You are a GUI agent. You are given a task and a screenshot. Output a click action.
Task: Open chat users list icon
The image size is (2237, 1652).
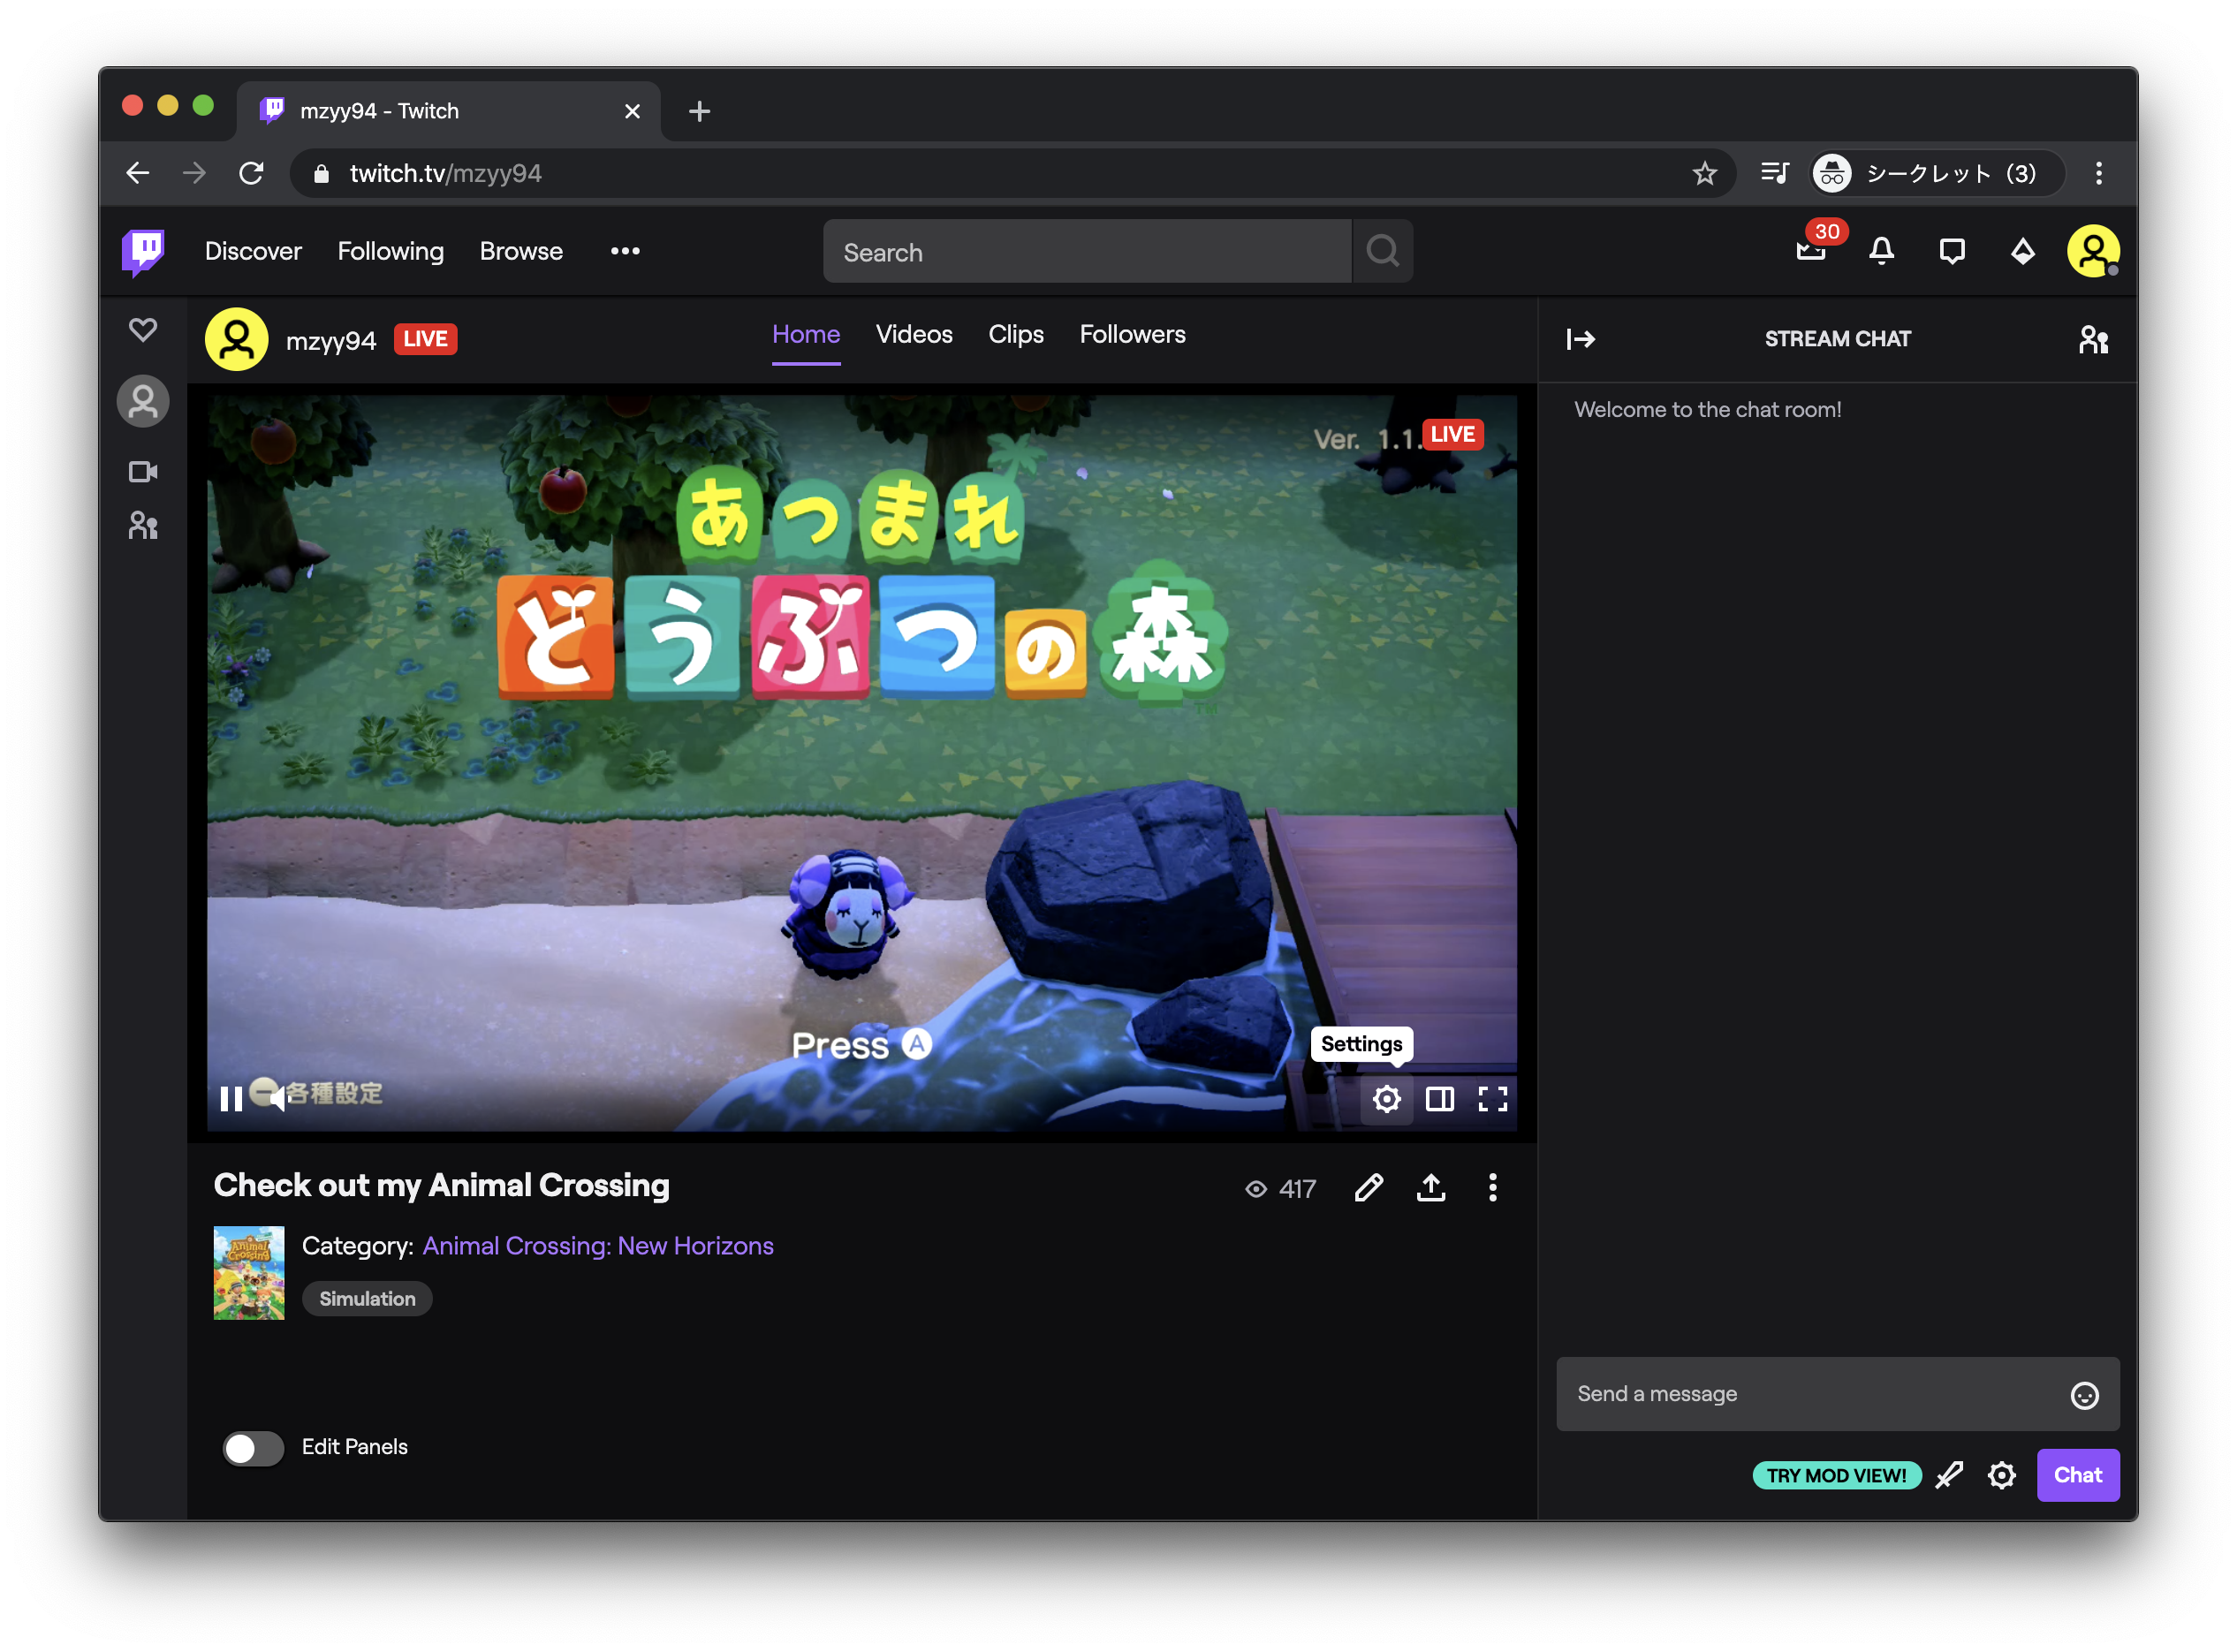click(2093, 340)
